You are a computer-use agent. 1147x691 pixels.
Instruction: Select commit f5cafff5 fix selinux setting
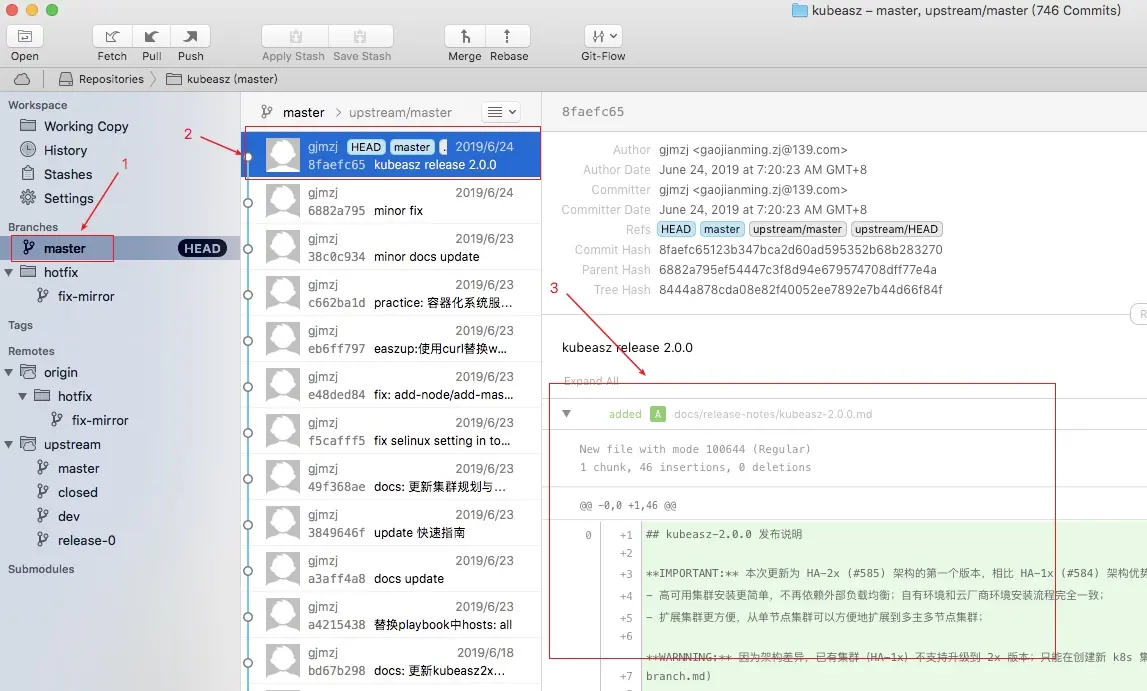point(391,431)
